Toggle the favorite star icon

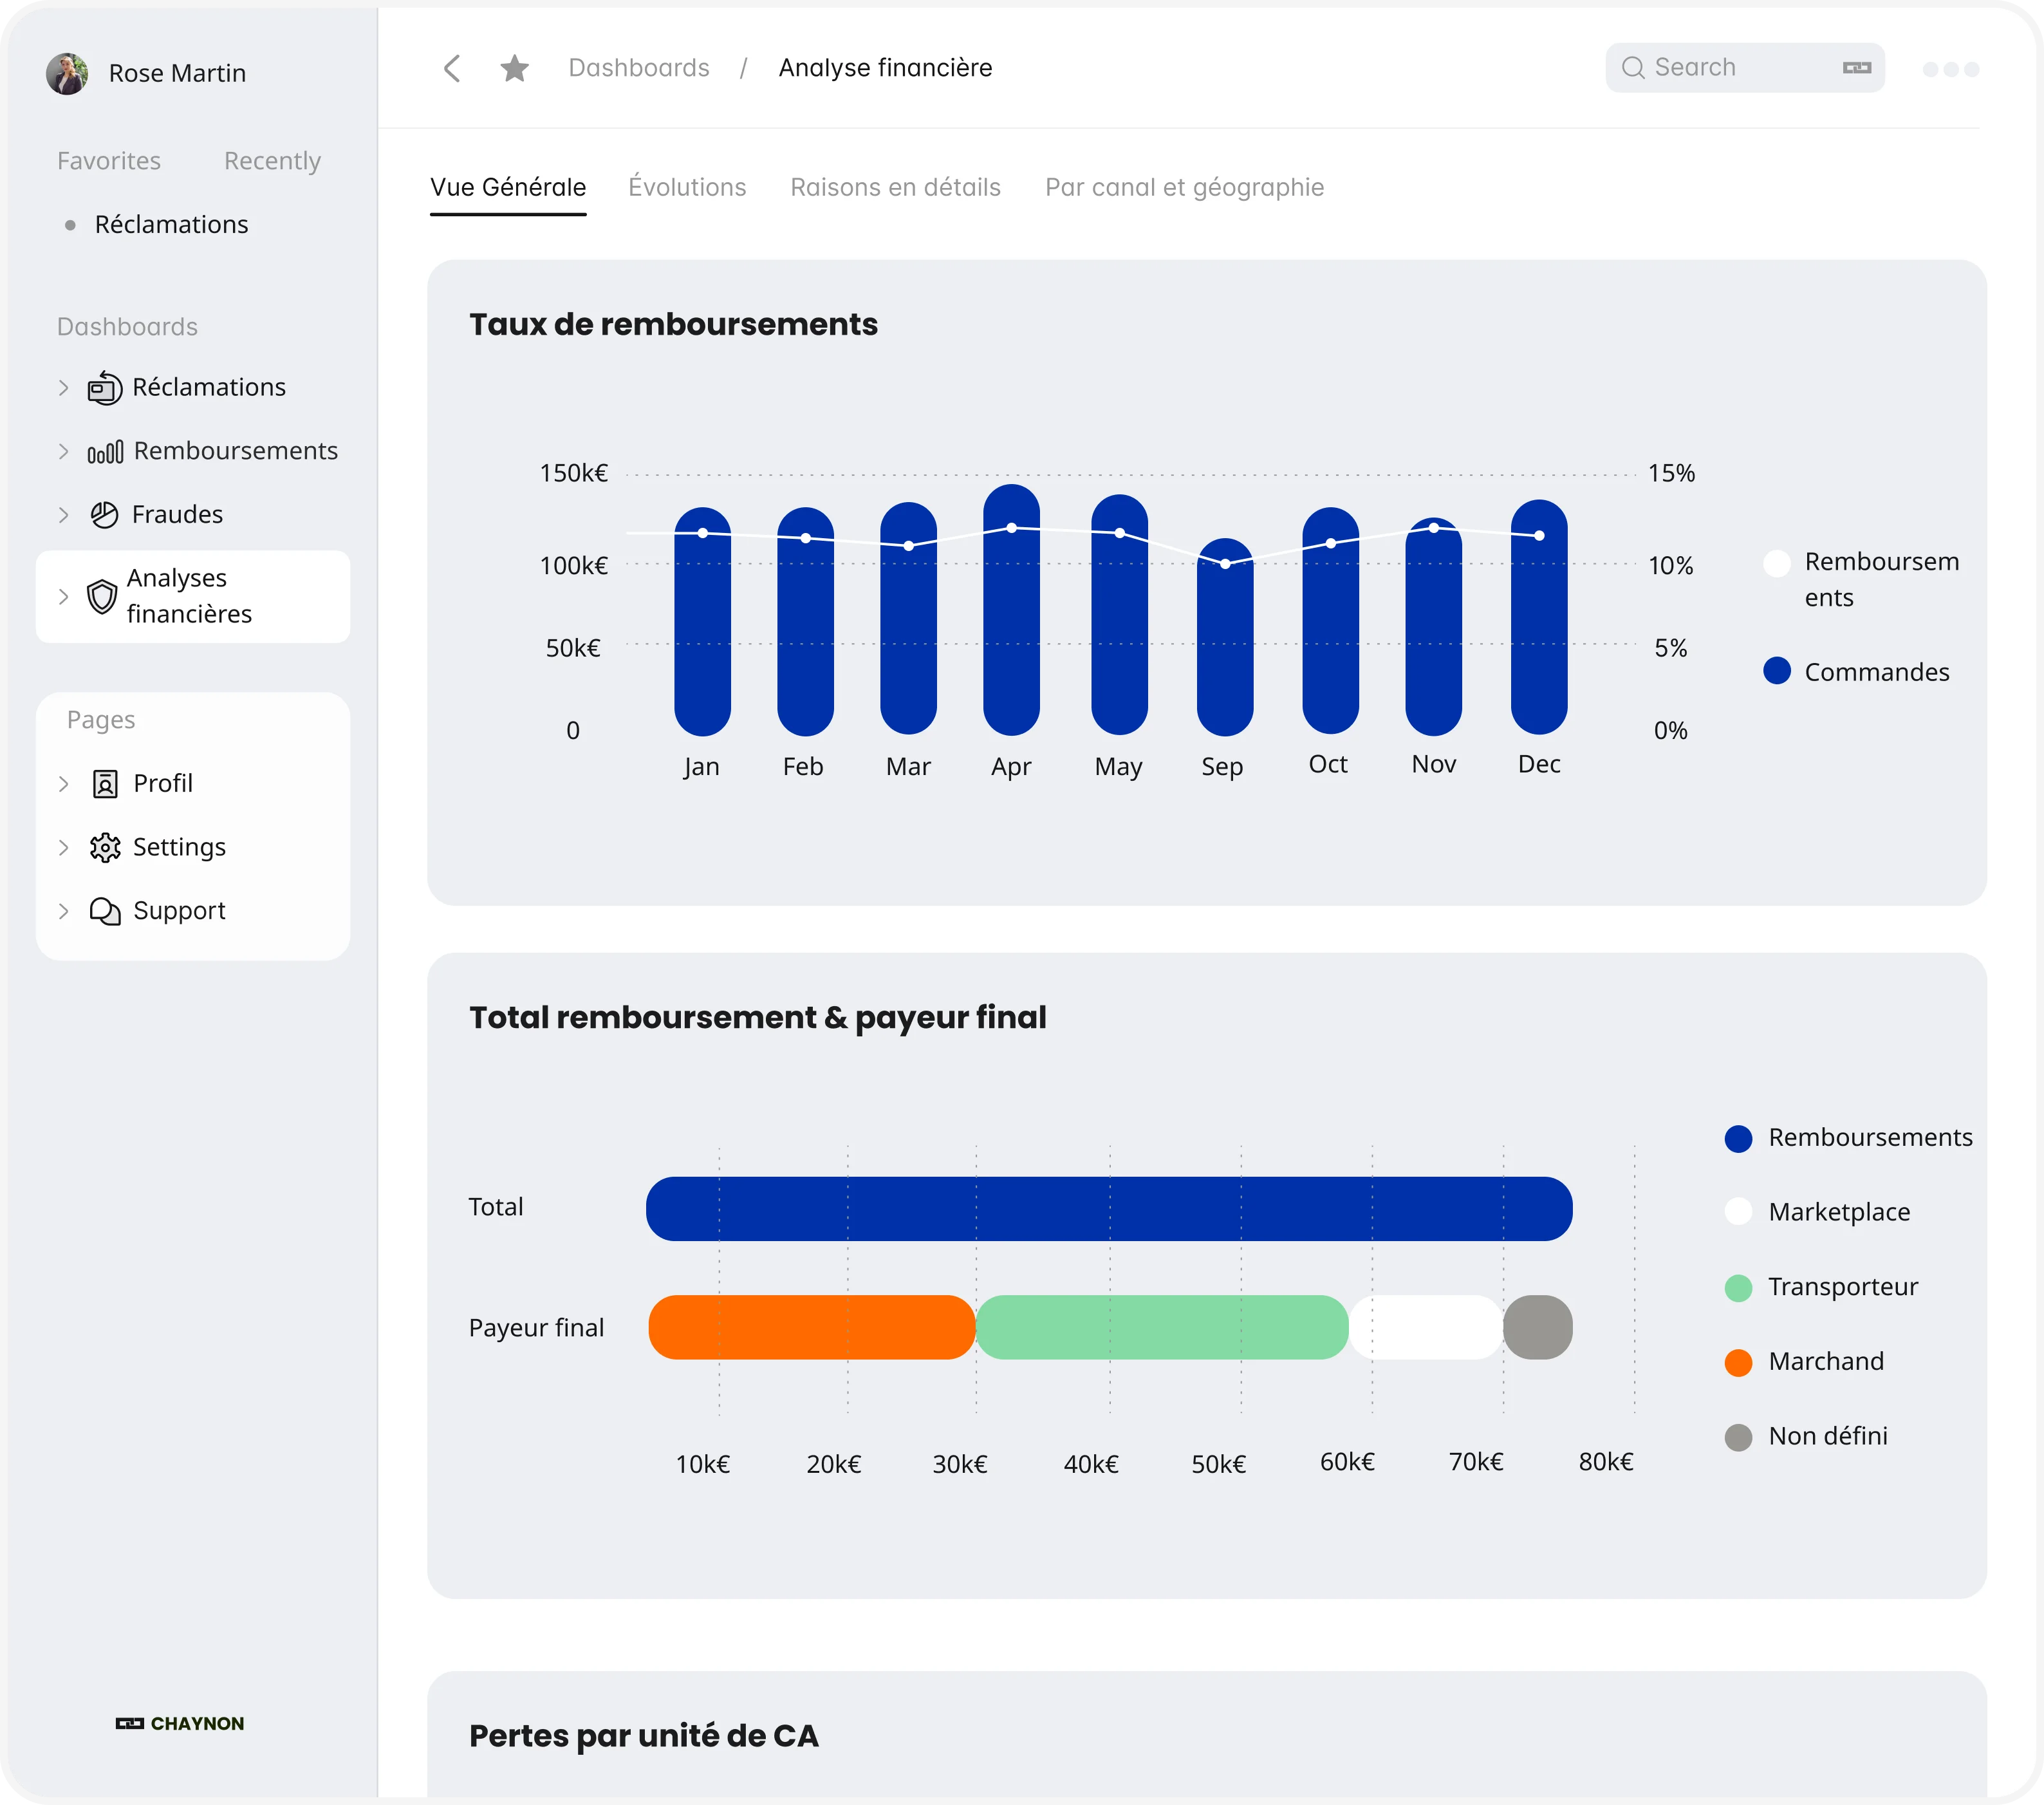(x=514, y=68)
